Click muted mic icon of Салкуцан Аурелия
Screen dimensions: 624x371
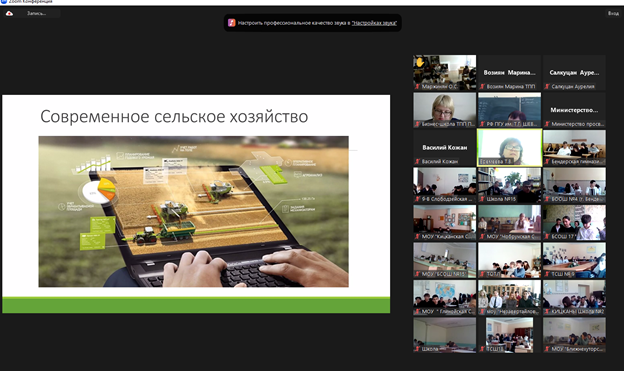(548, 86)
